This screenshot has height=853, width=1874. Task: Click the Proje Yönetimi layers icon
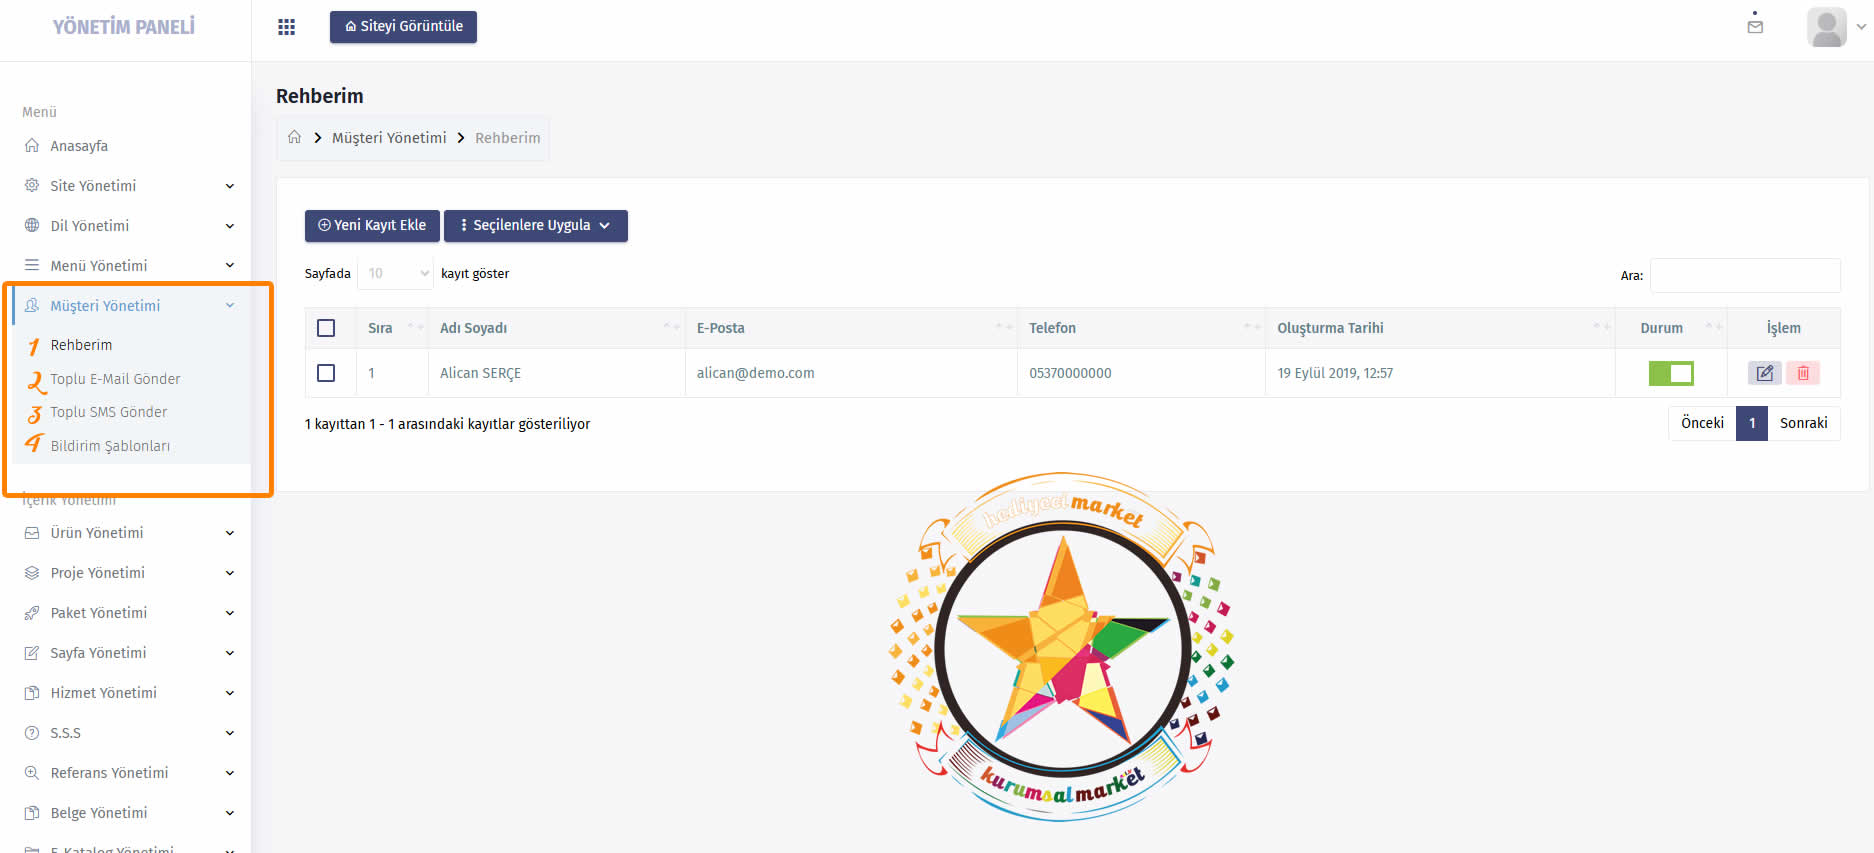[x=32, y=573]
